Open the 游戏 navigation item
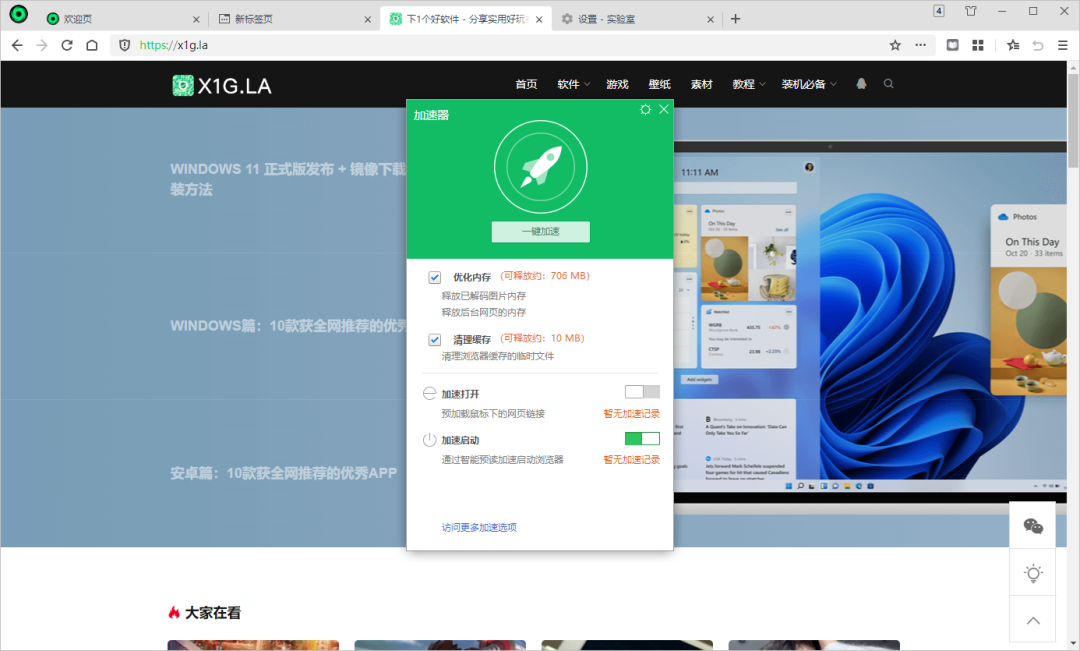The height and width of the screenshot is (651, 1080). (x=617, y=84)
